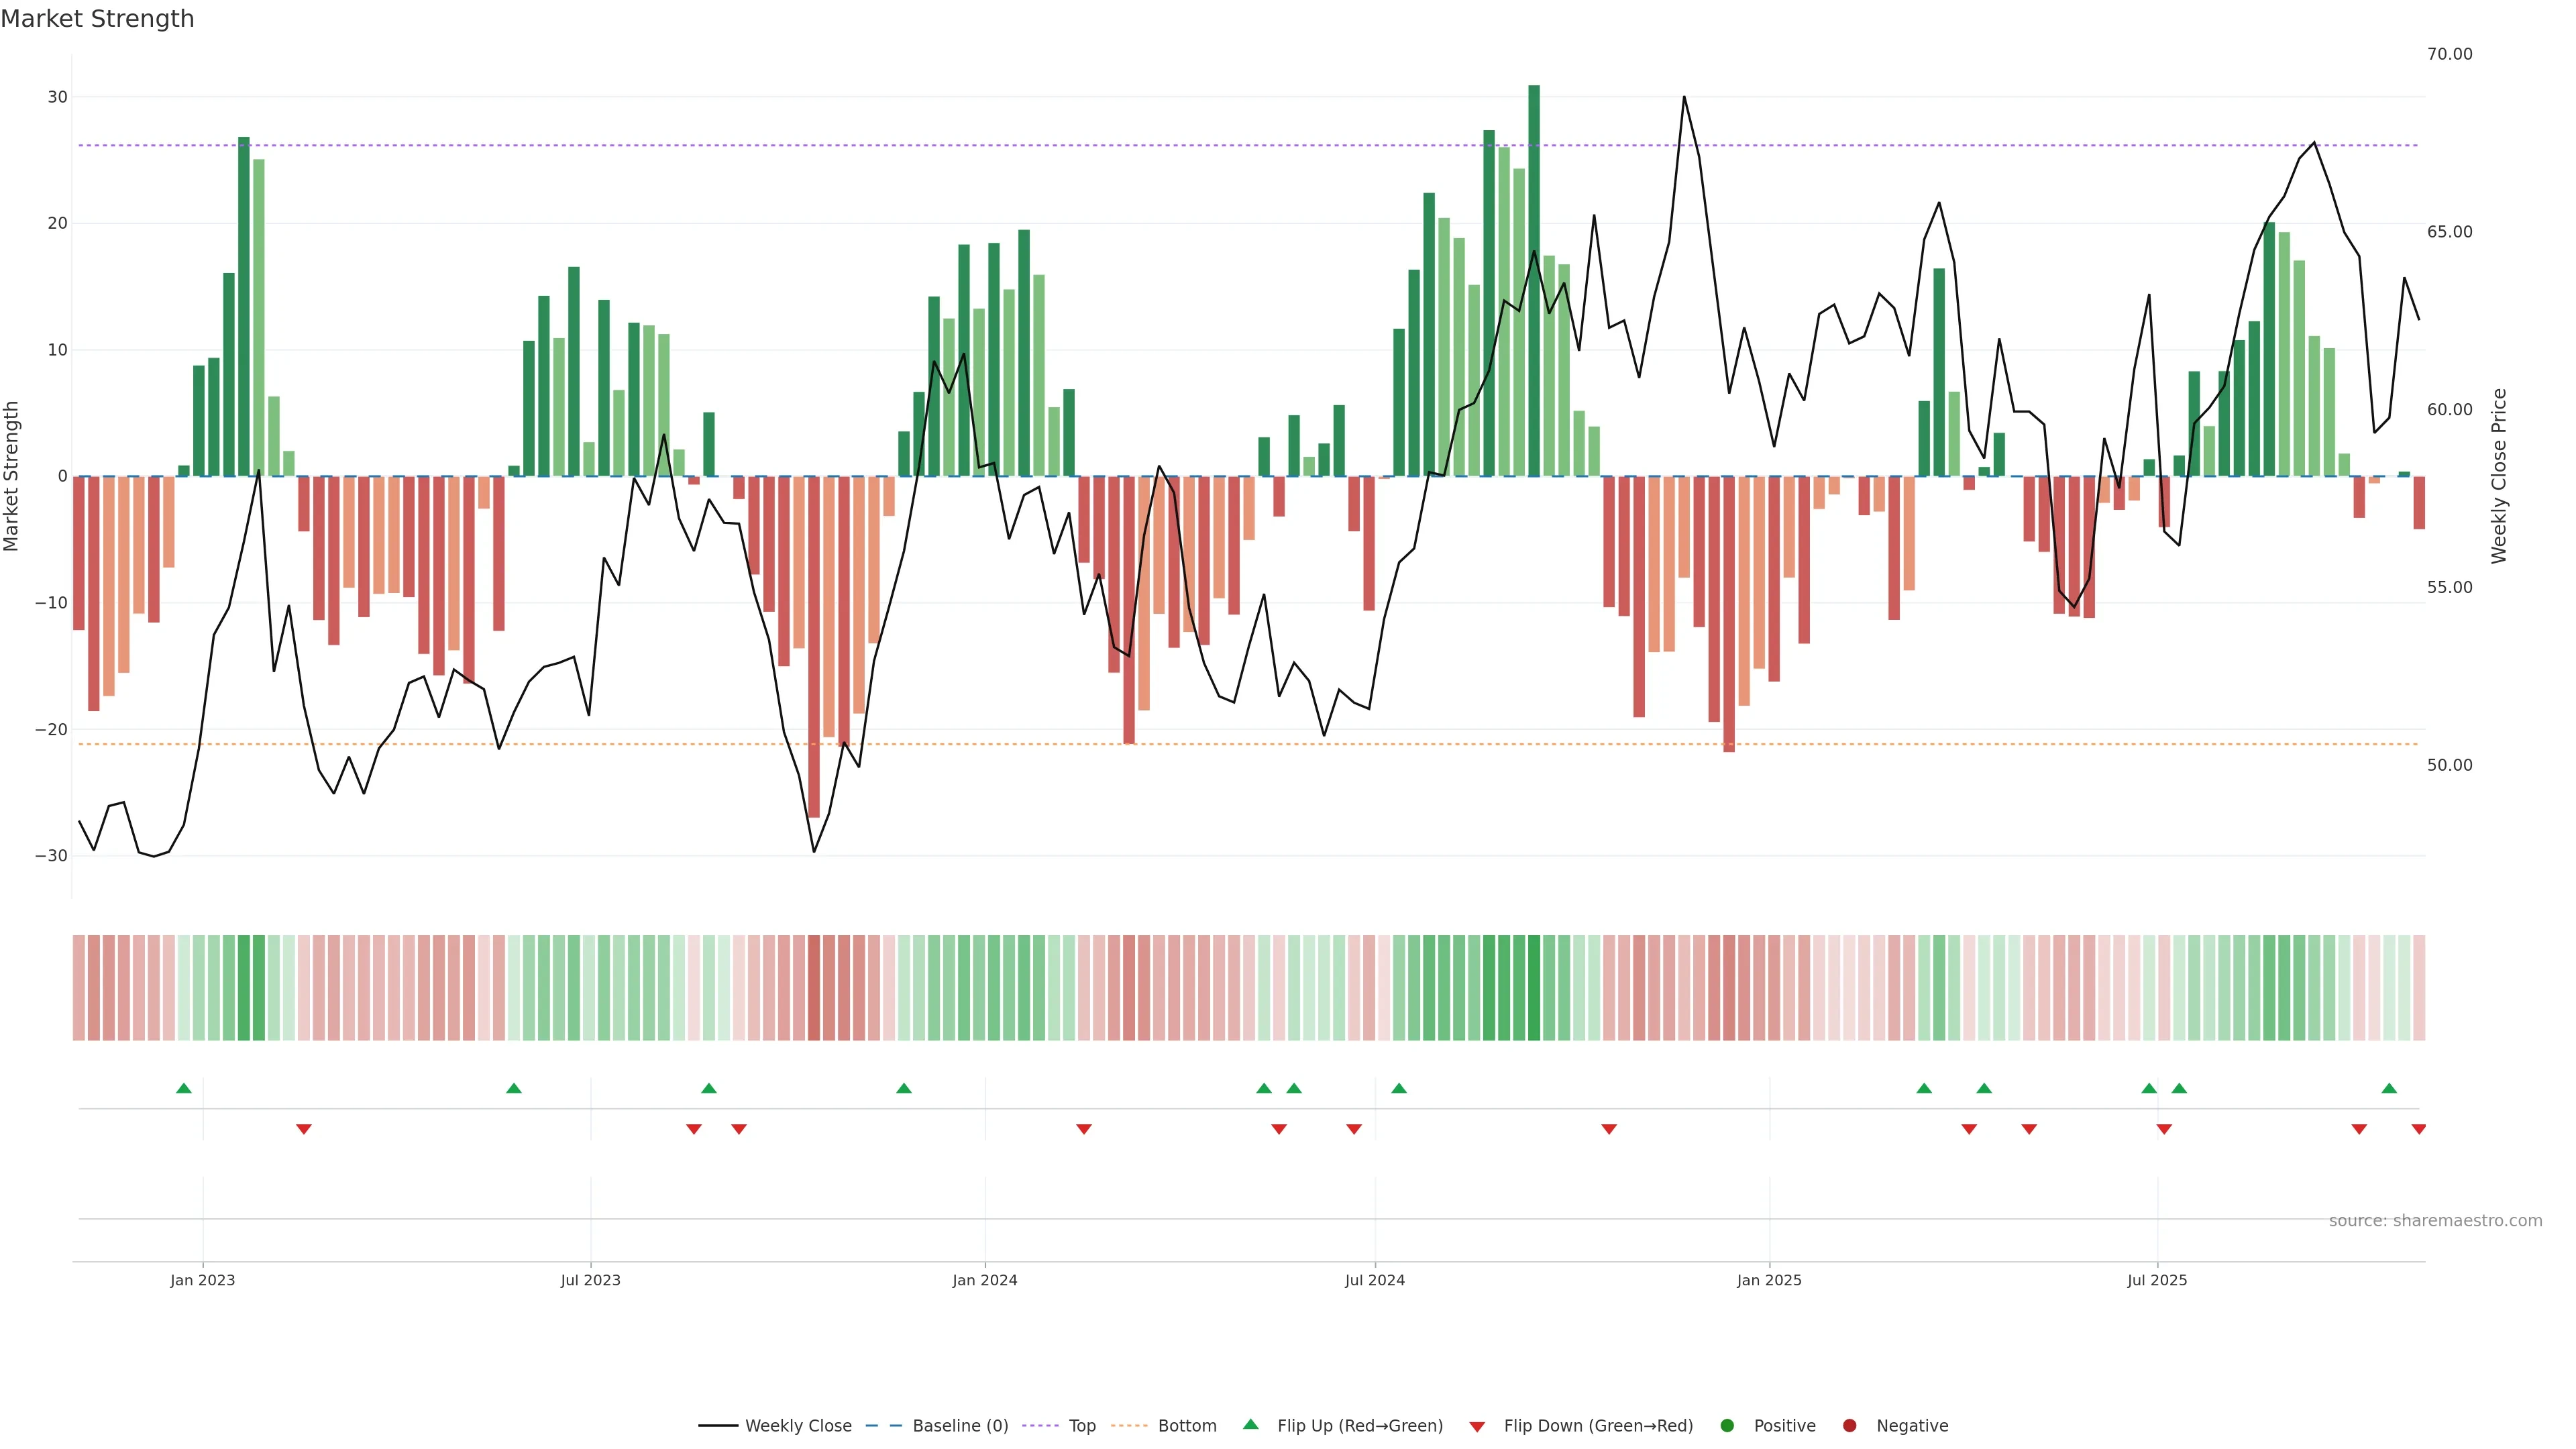Click the lone flip-down triangle between Jul 2024 and Jan 2025

(1609, 1129)
